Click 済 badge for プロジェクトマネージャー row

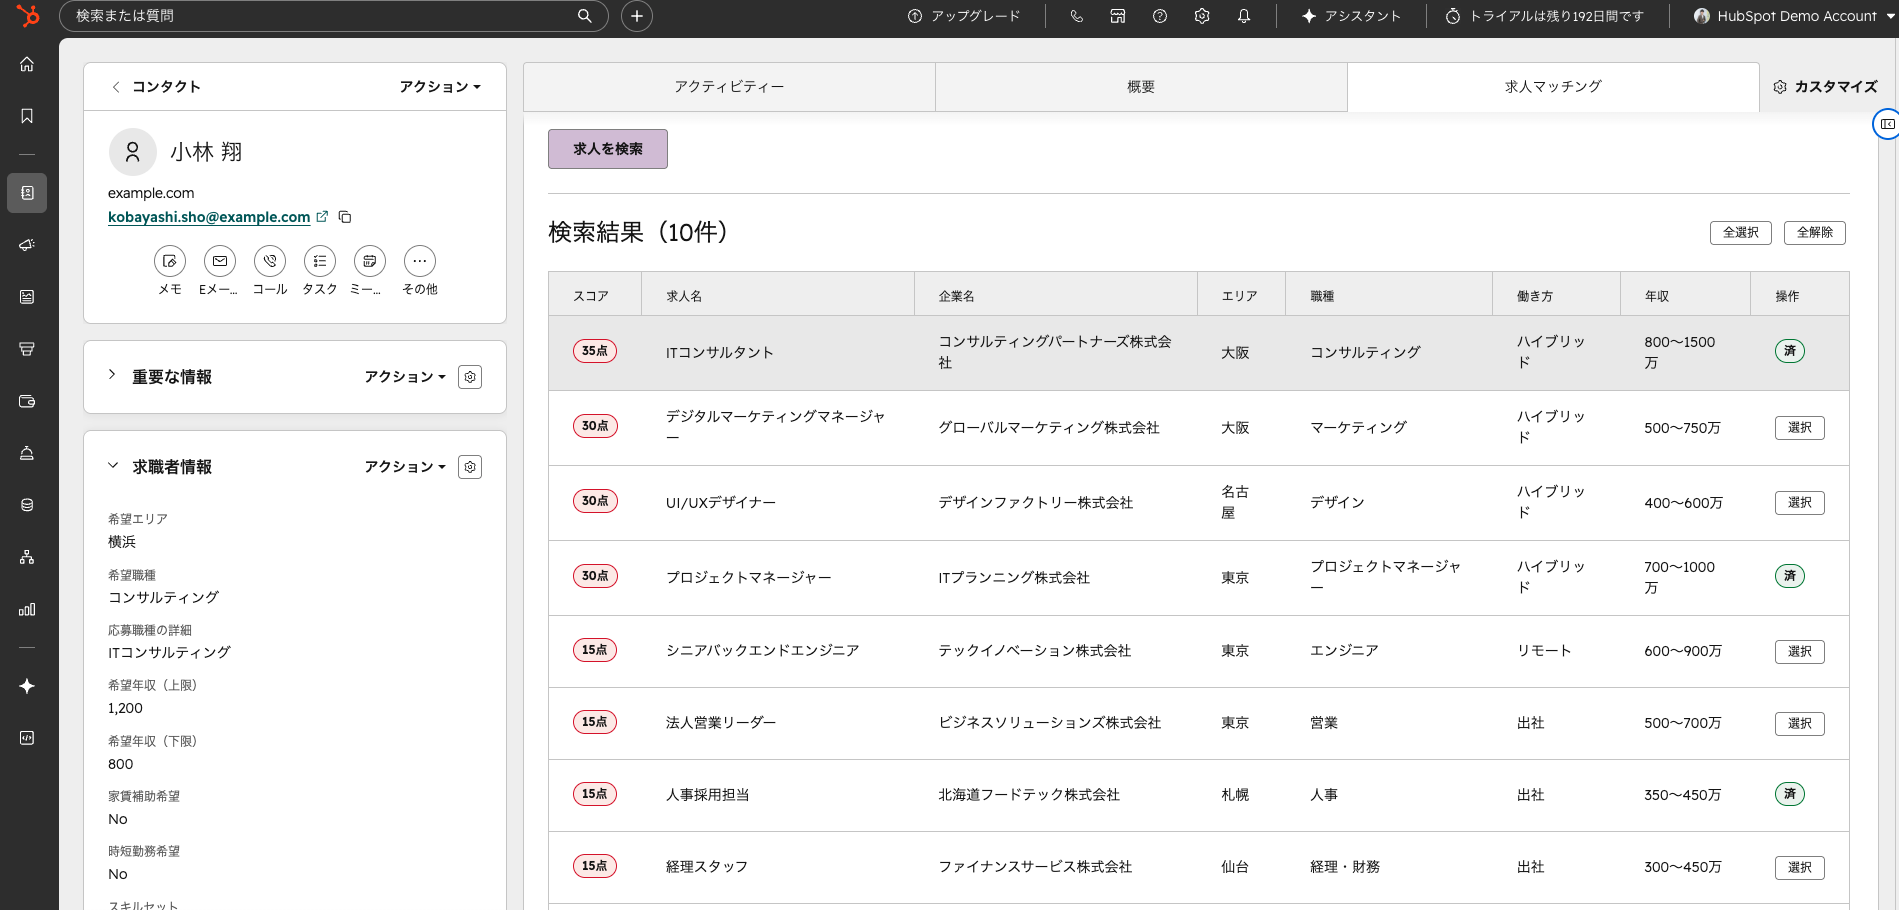tap(1790, 576)
